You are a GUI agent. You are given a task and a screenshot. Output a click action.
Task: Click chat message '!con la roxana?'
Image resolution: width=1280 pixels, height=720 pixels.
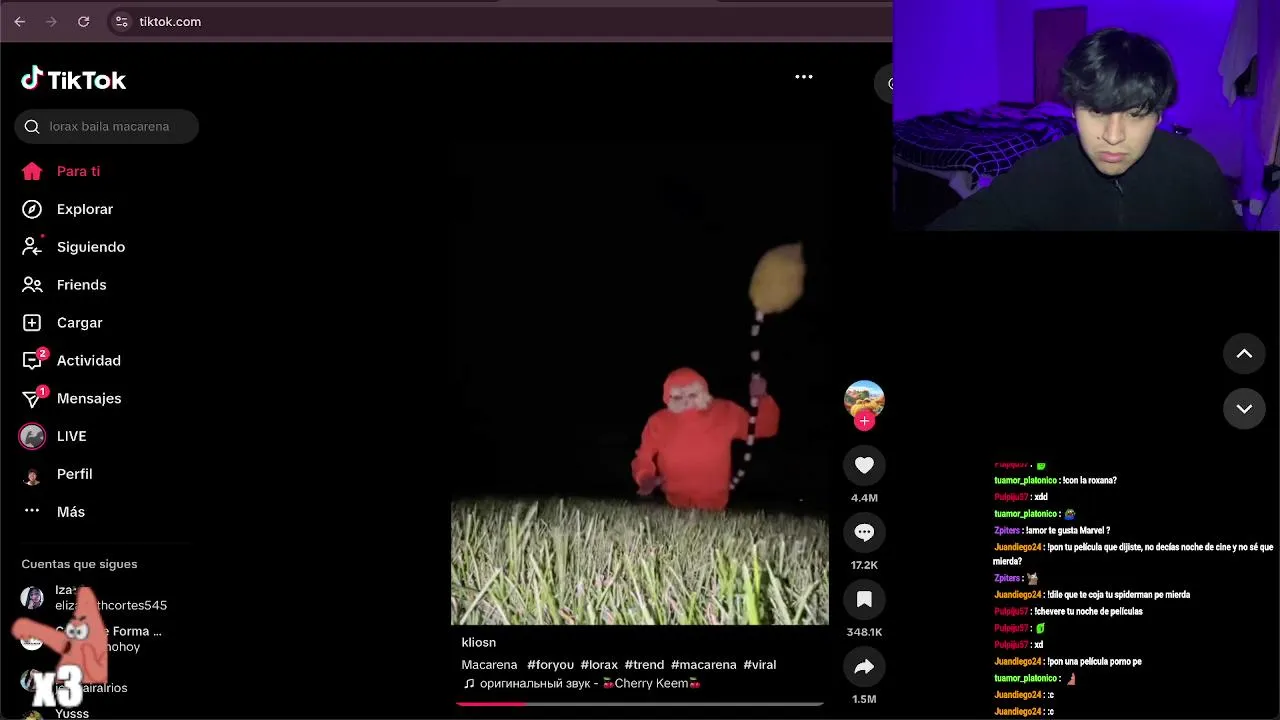point(1089,480)
